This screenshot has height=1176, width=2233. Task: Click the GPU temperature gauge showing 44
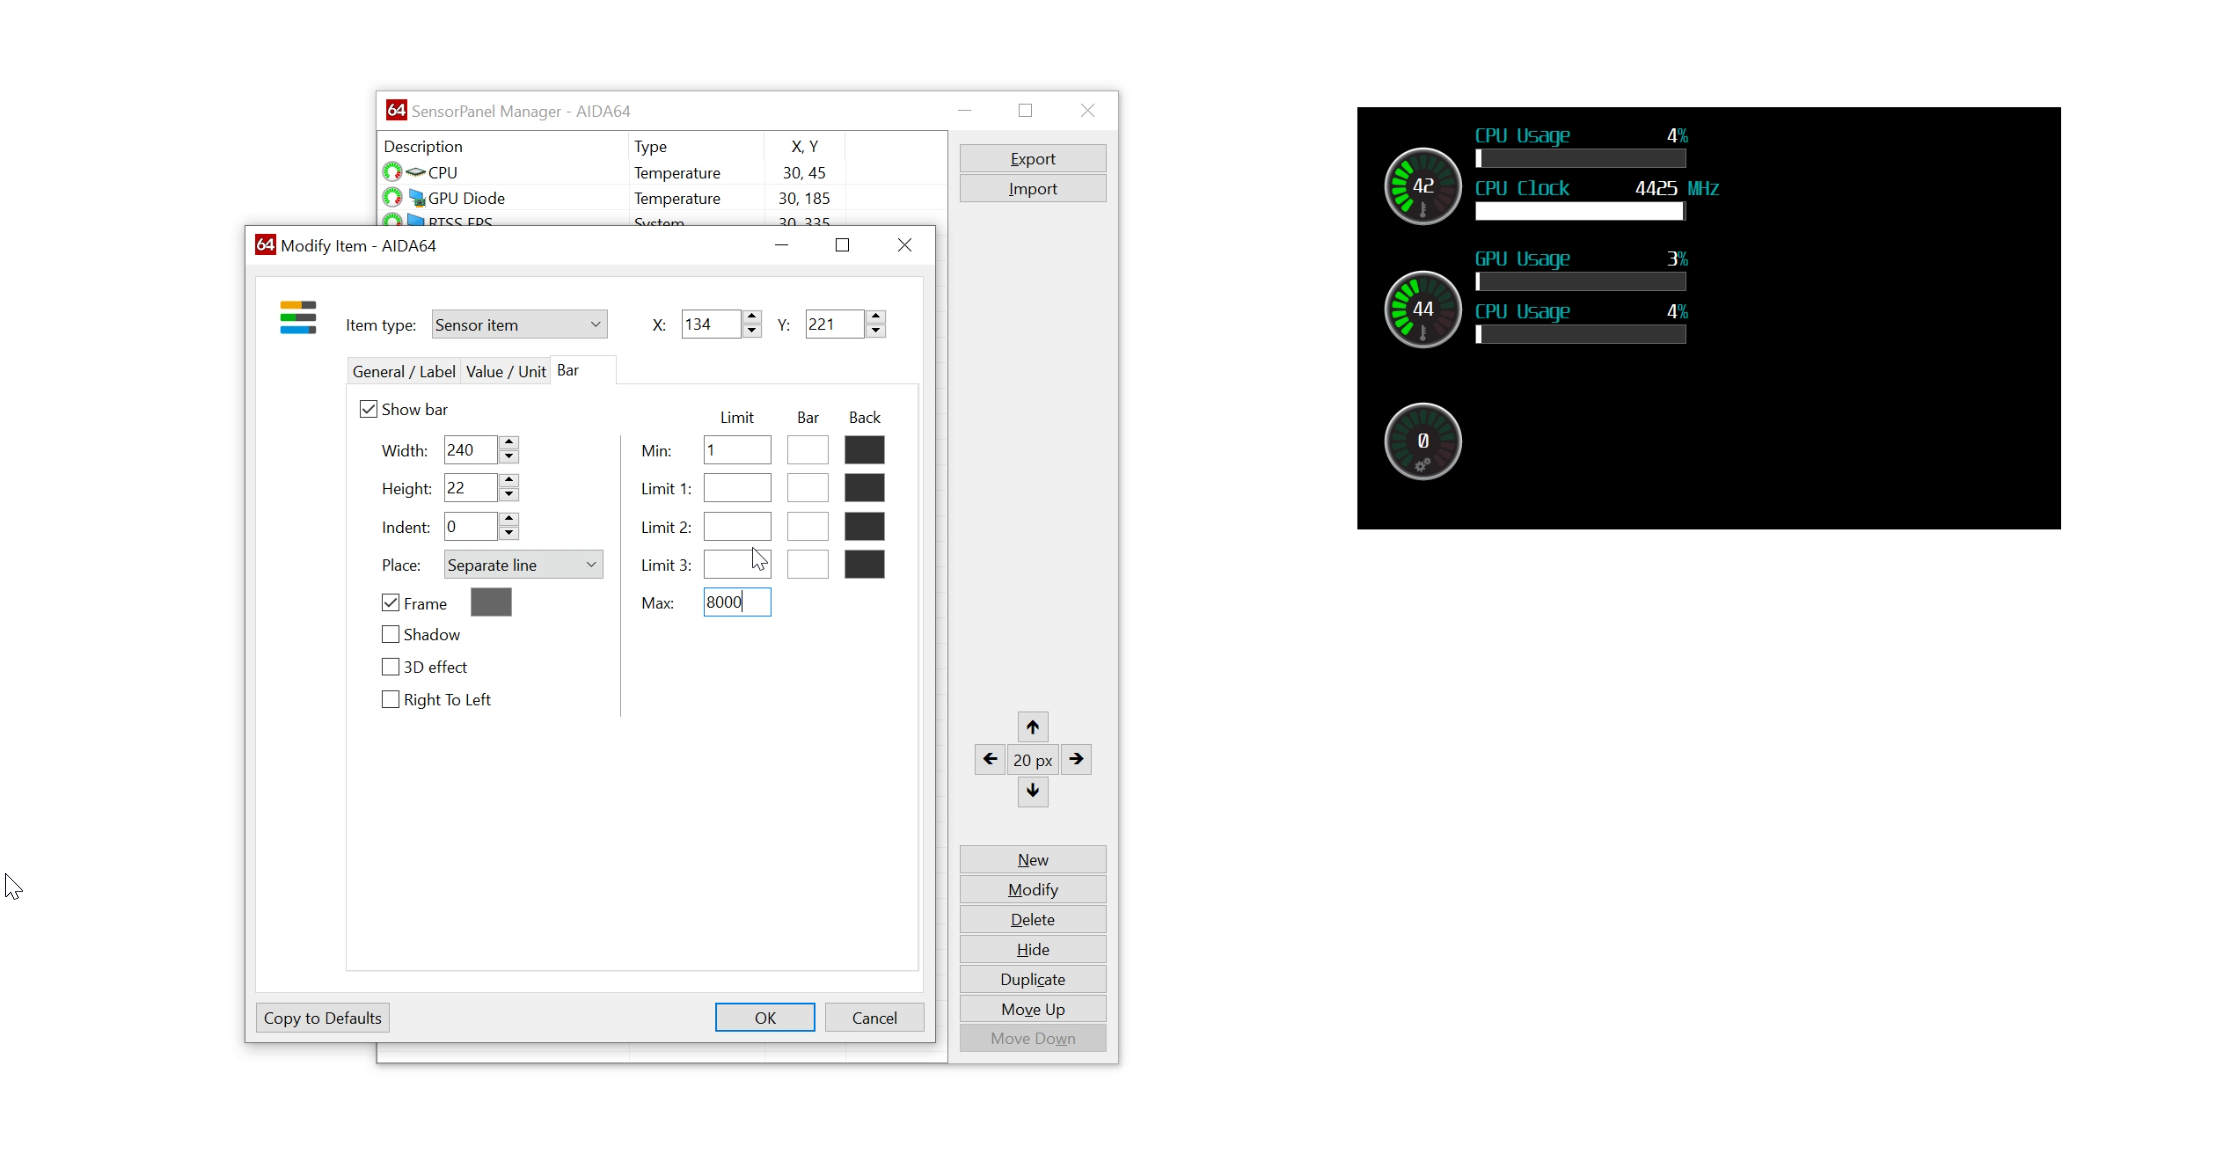(1423, 310)
